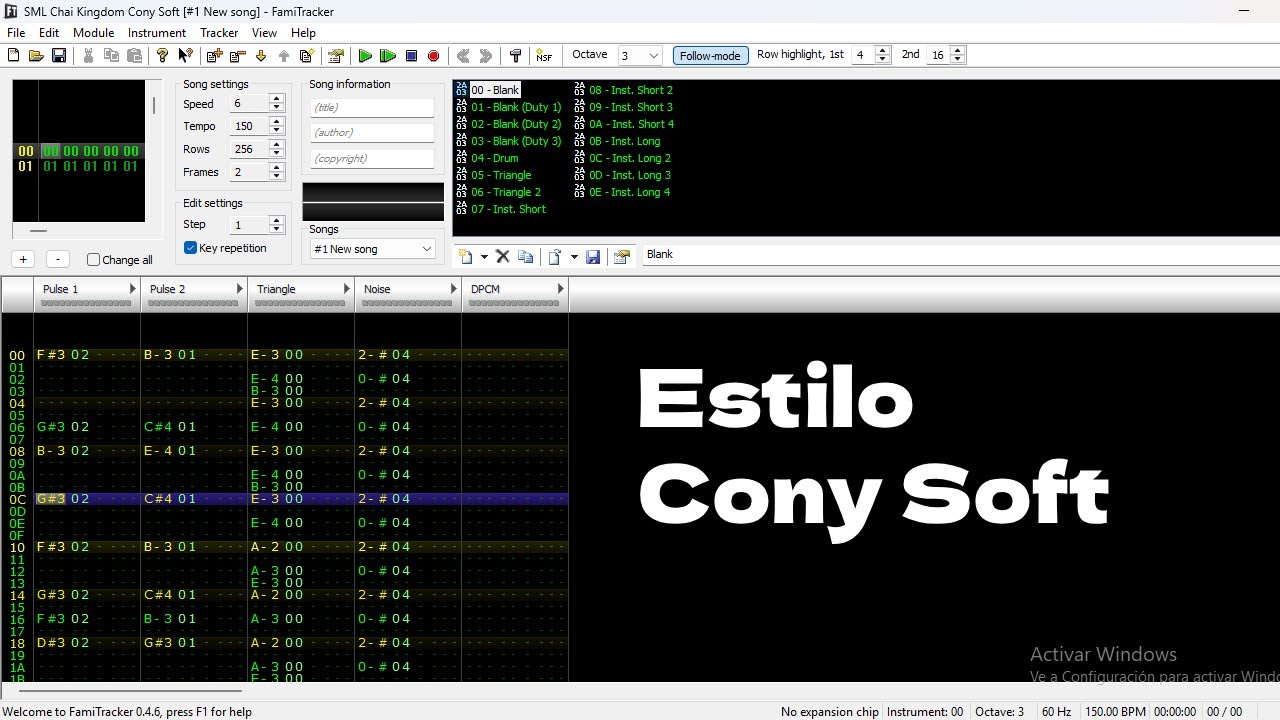The width and height of the screenshot is (1280, 720).
Task: Open the Tracker menu
Action: click(219, 33)
